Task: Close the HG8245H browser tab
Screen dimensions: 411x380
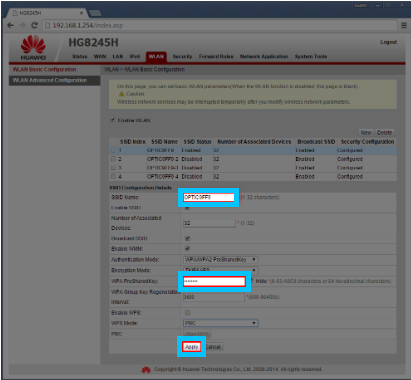Action: pyautogui.click(x=81, y=13)
